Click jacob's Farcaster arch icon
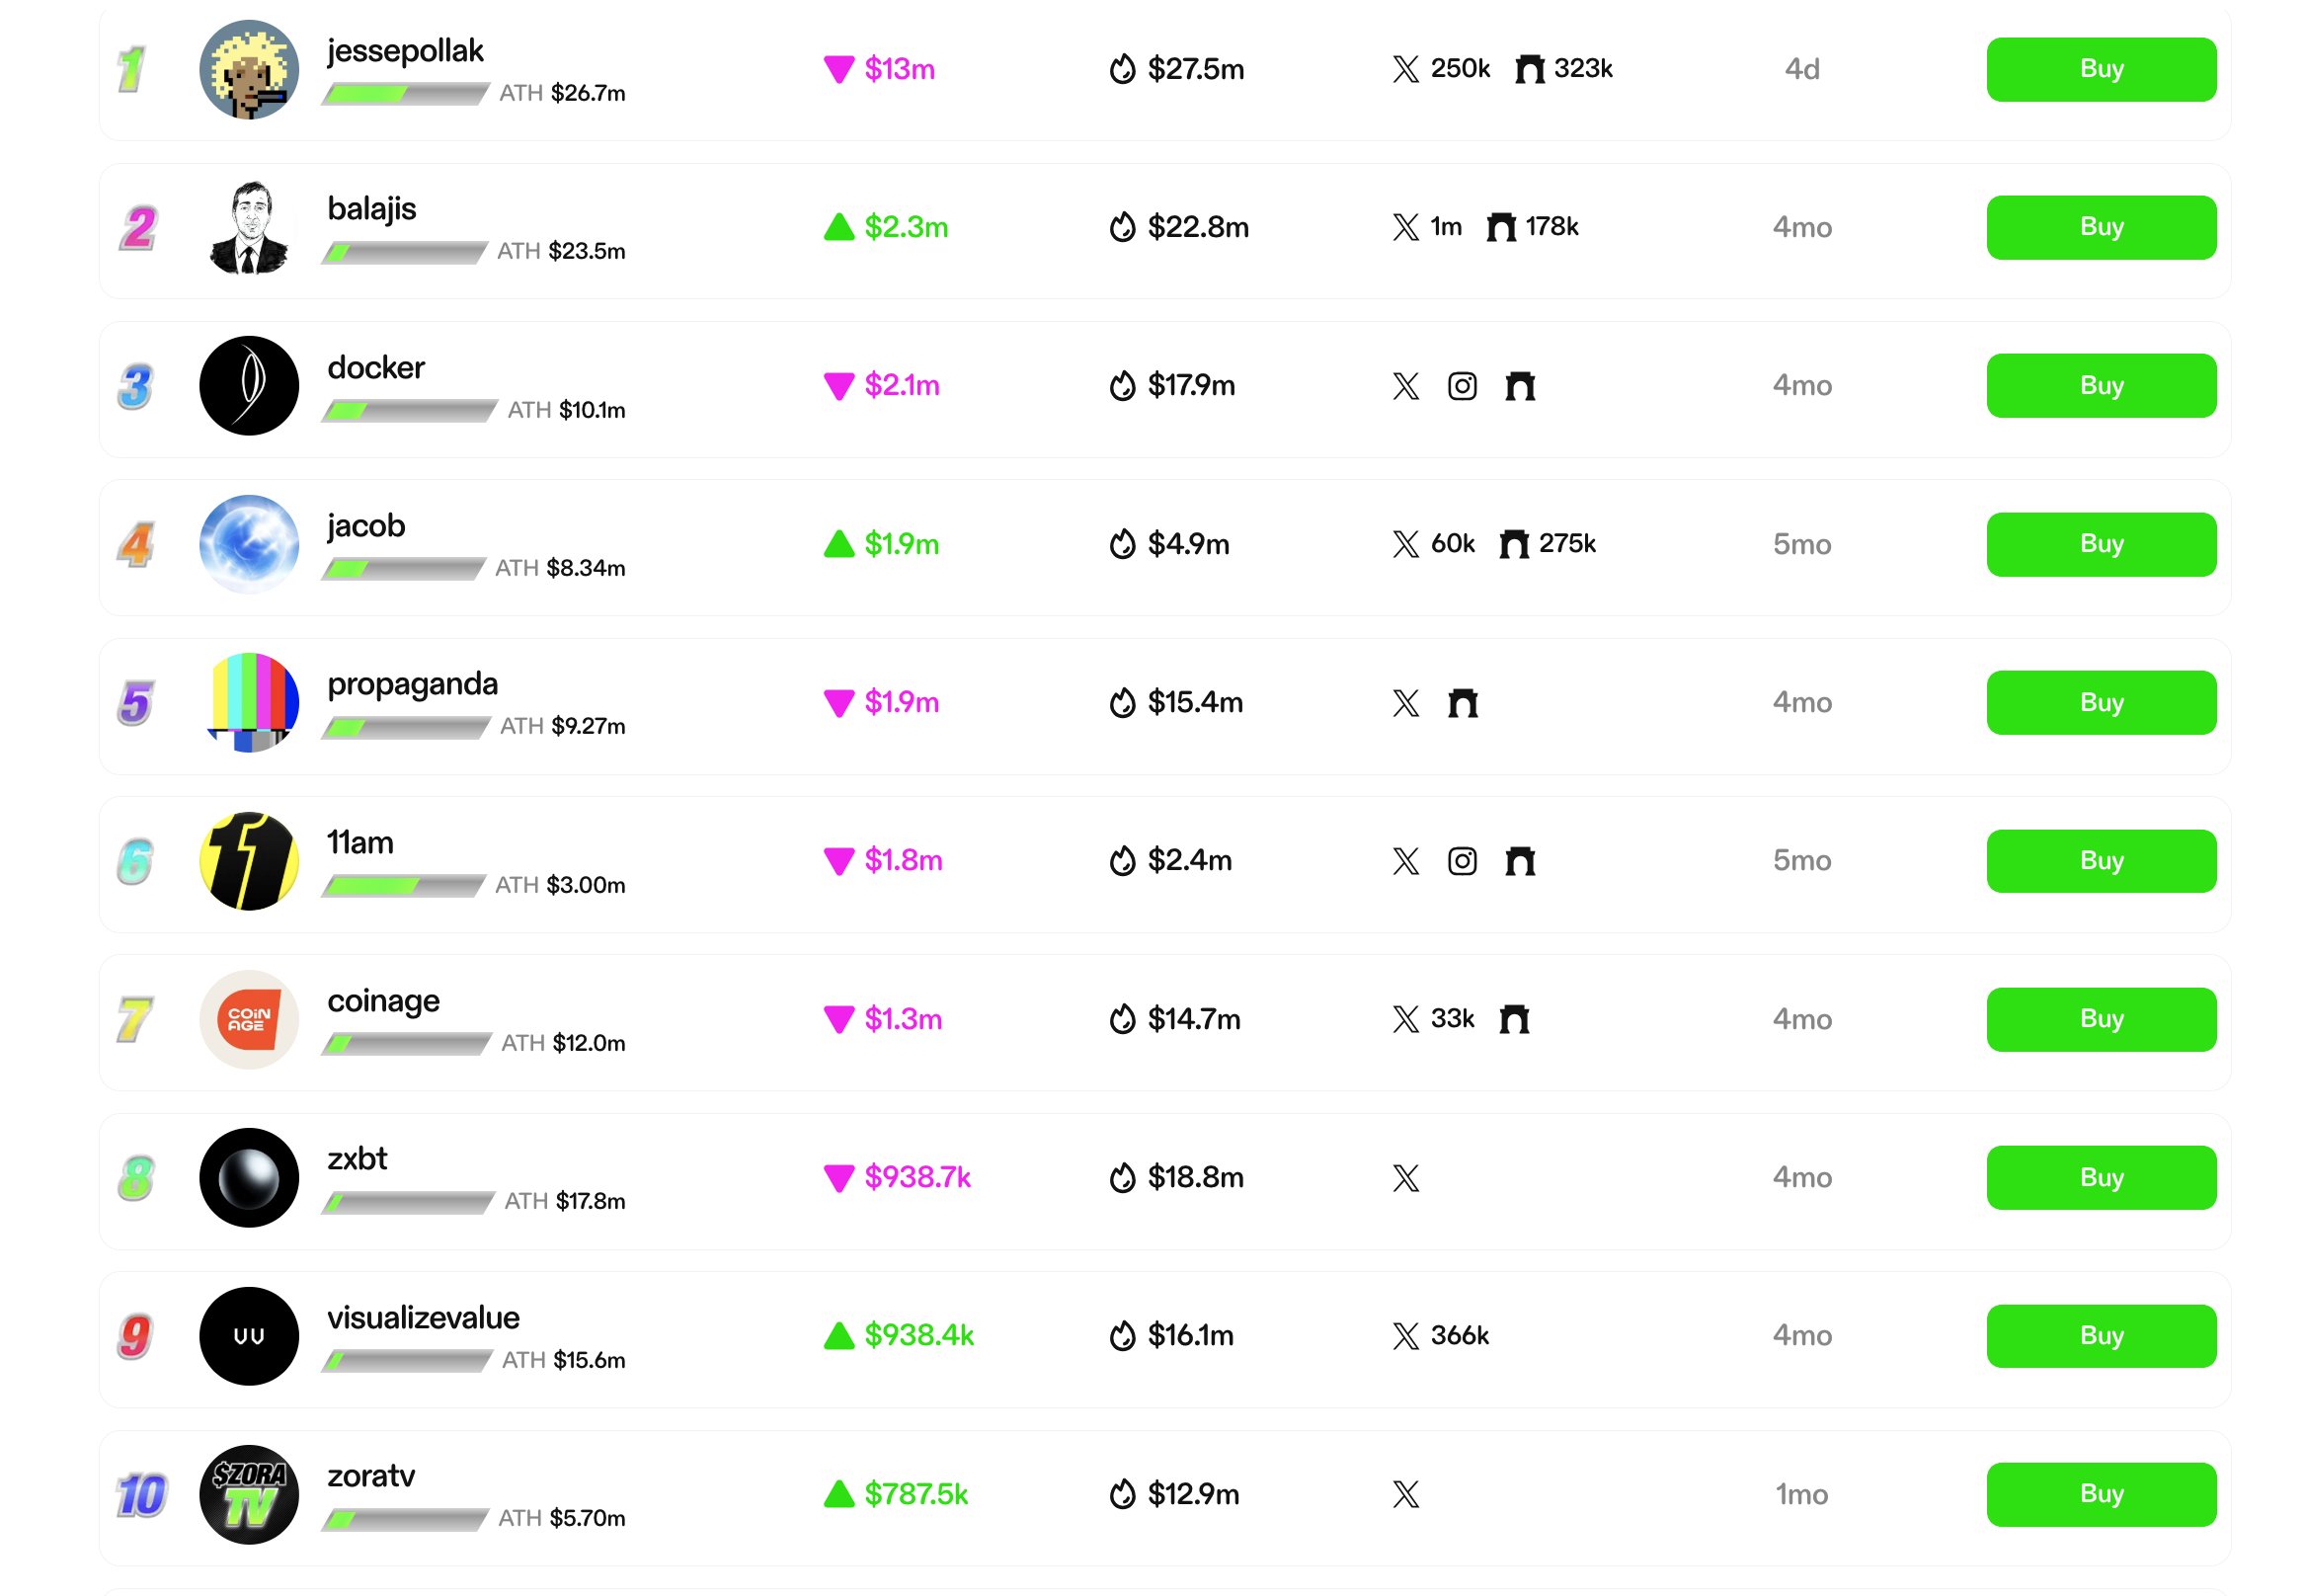The width and height of the screenshot is (2307, 1596). pos(1514,544)
